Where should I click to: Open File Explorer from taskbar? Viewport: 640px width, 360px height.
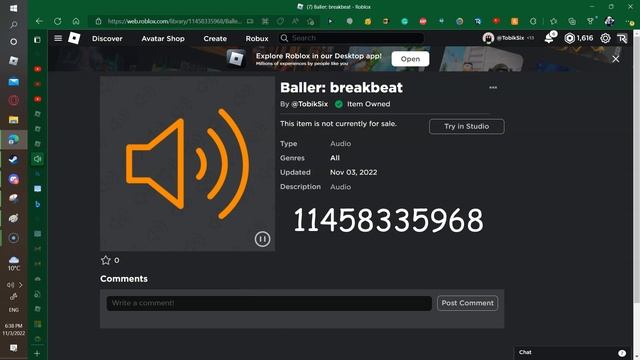click(x=13, y=120)
